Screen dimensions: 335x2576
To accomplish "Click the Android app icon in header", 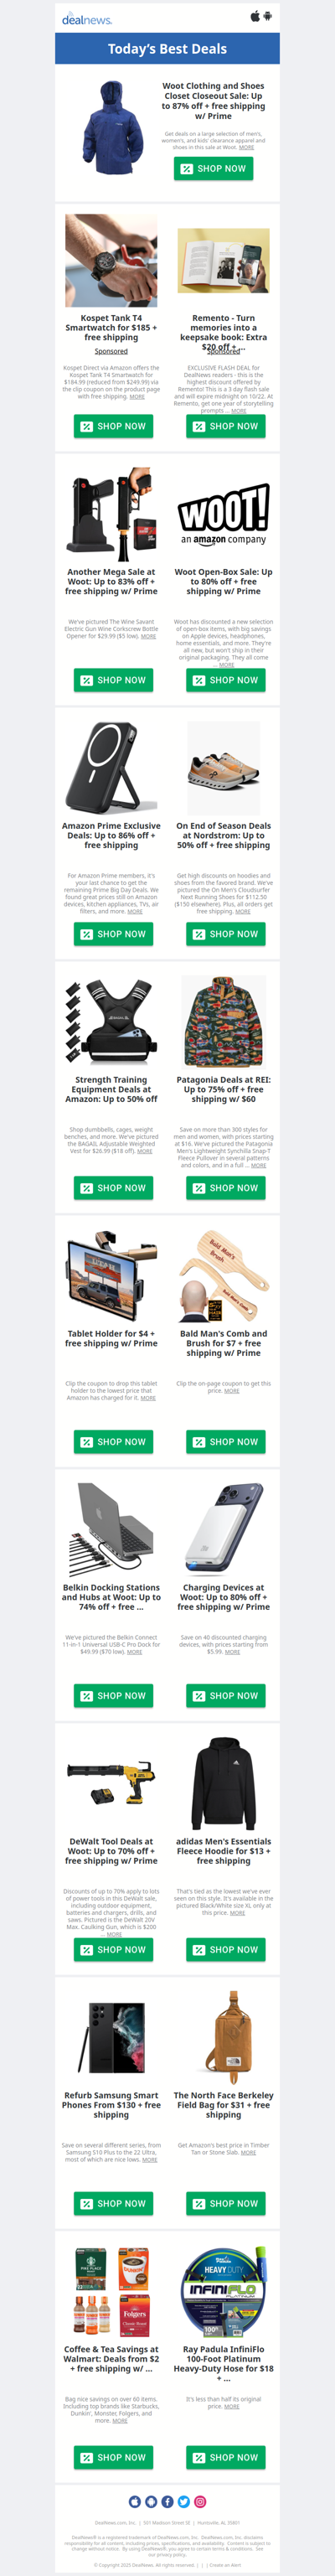I will (x=268, y=16).
